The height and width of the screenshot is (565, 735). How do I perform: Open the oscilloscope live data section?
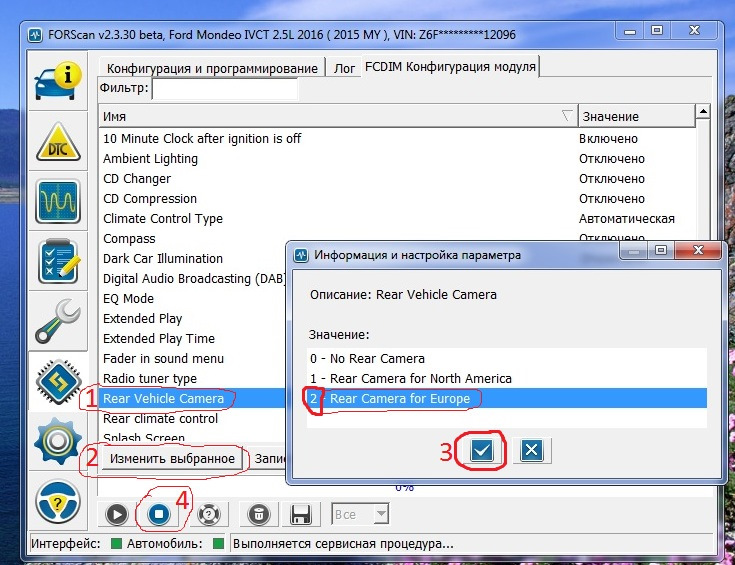[58, 202]
